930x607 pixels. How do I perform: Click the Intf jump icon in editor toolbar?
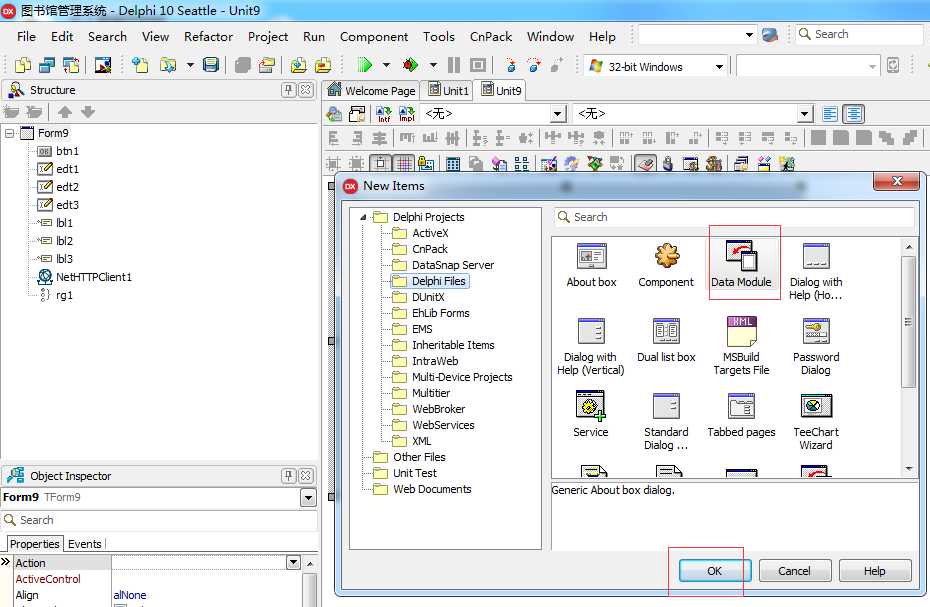coord(384,114)
